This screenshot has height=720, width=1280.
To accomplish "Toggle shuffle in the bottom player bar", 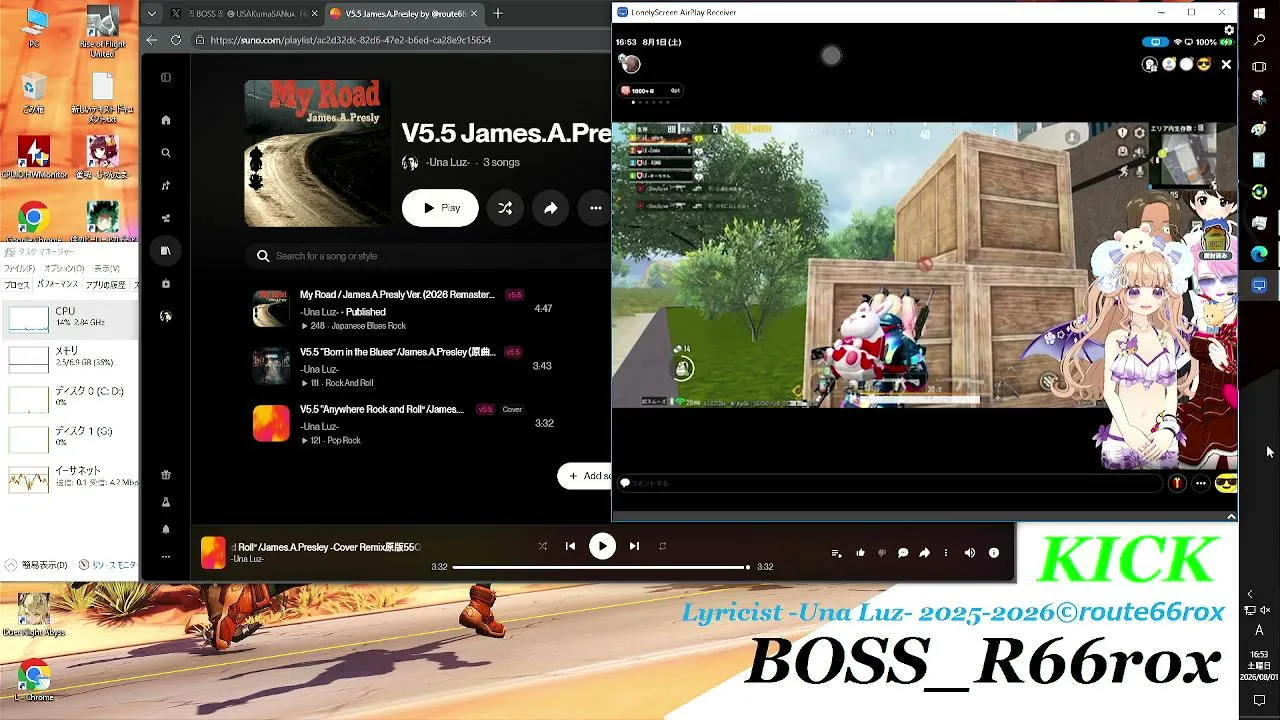I will tap(542, 546).
